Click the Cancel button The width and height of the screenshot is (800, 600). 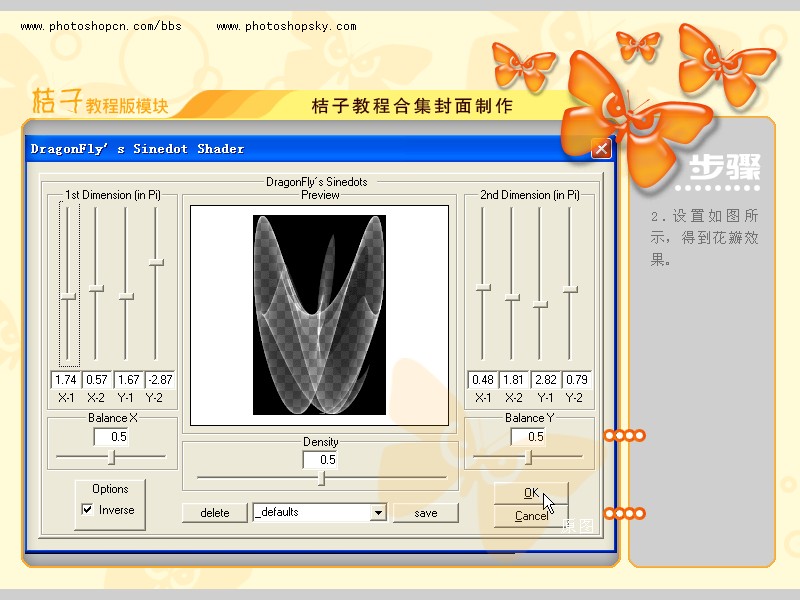[531, 516]
